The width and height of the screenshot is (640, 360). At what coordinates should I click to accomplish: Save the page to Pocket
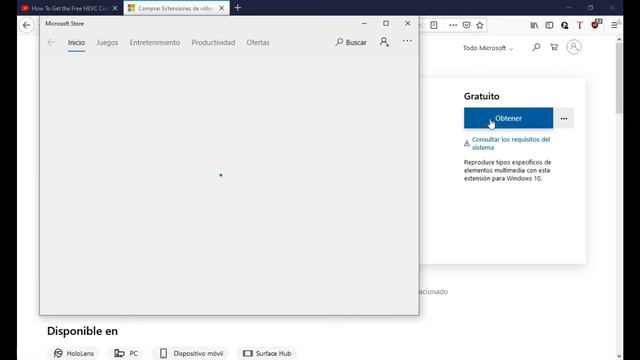466,25
